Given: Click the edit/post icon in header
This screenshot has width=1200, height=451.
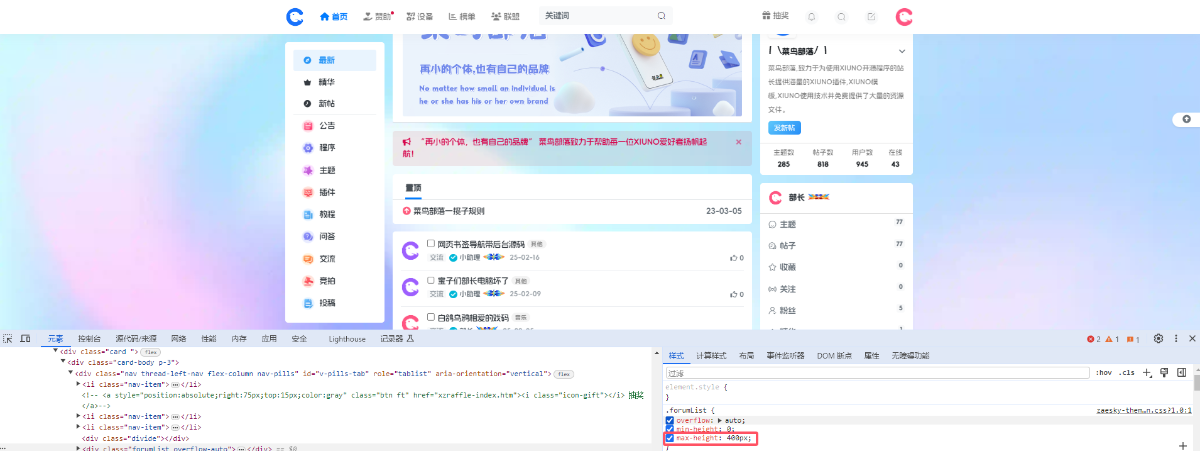Looking at the screenshot, I should click(871, 16).
